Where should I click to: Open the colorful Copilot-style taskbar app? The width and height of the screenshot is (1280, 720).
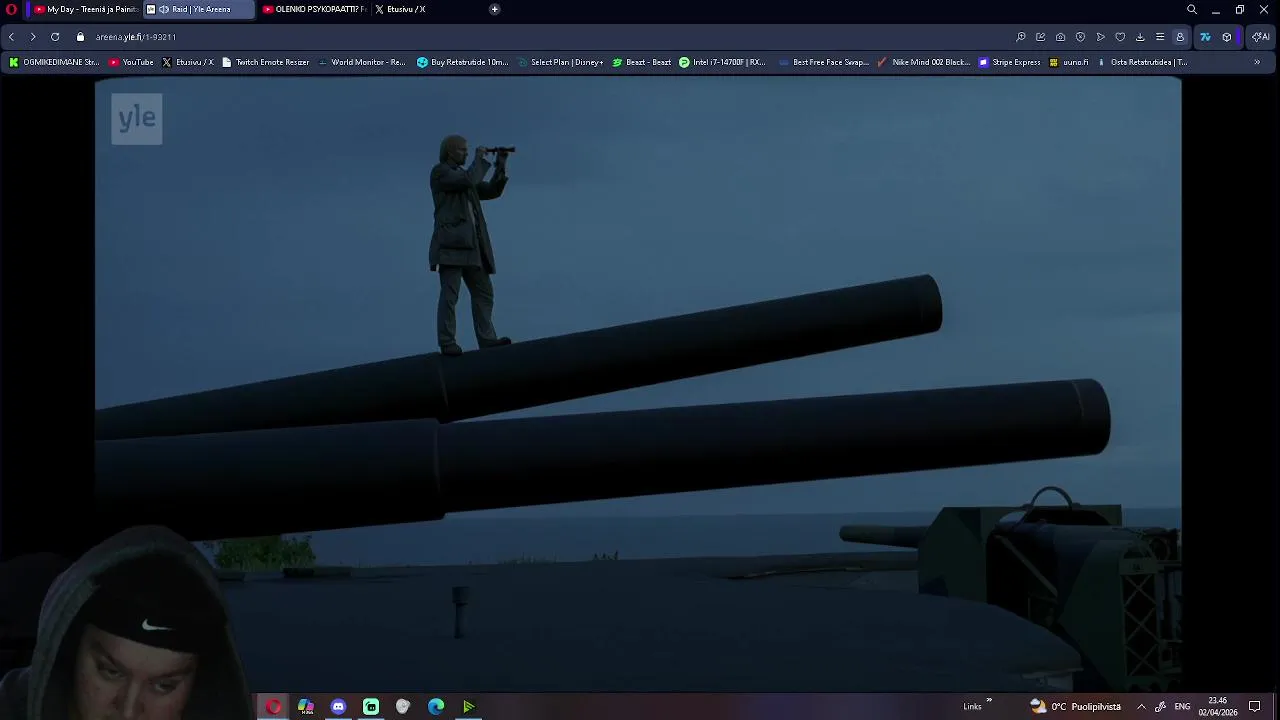306,707
